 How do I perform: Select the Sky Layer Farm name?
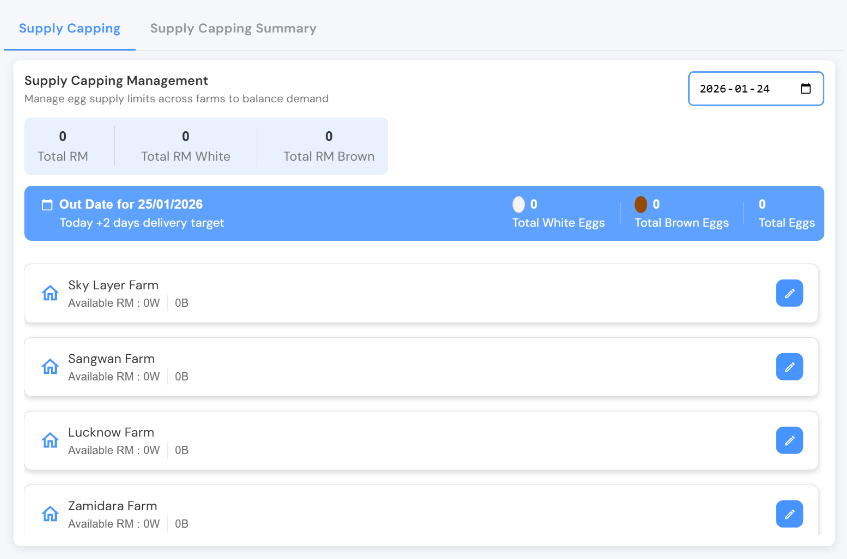tap(113, 285)
